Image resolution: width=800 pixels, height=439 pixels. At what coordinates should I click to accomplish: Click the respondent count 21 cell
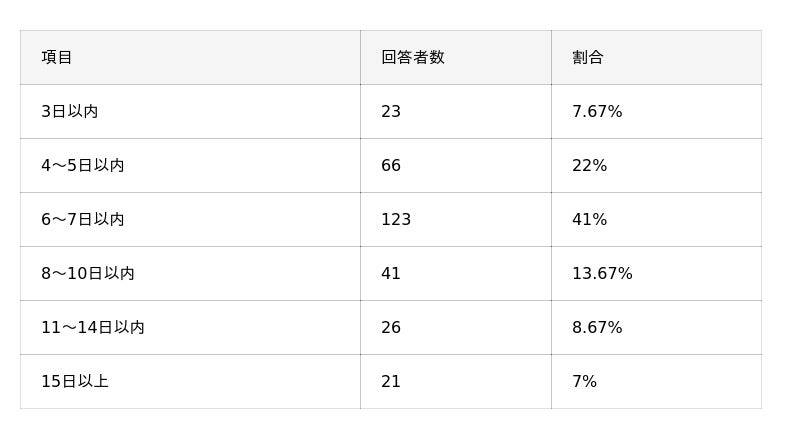391,382
